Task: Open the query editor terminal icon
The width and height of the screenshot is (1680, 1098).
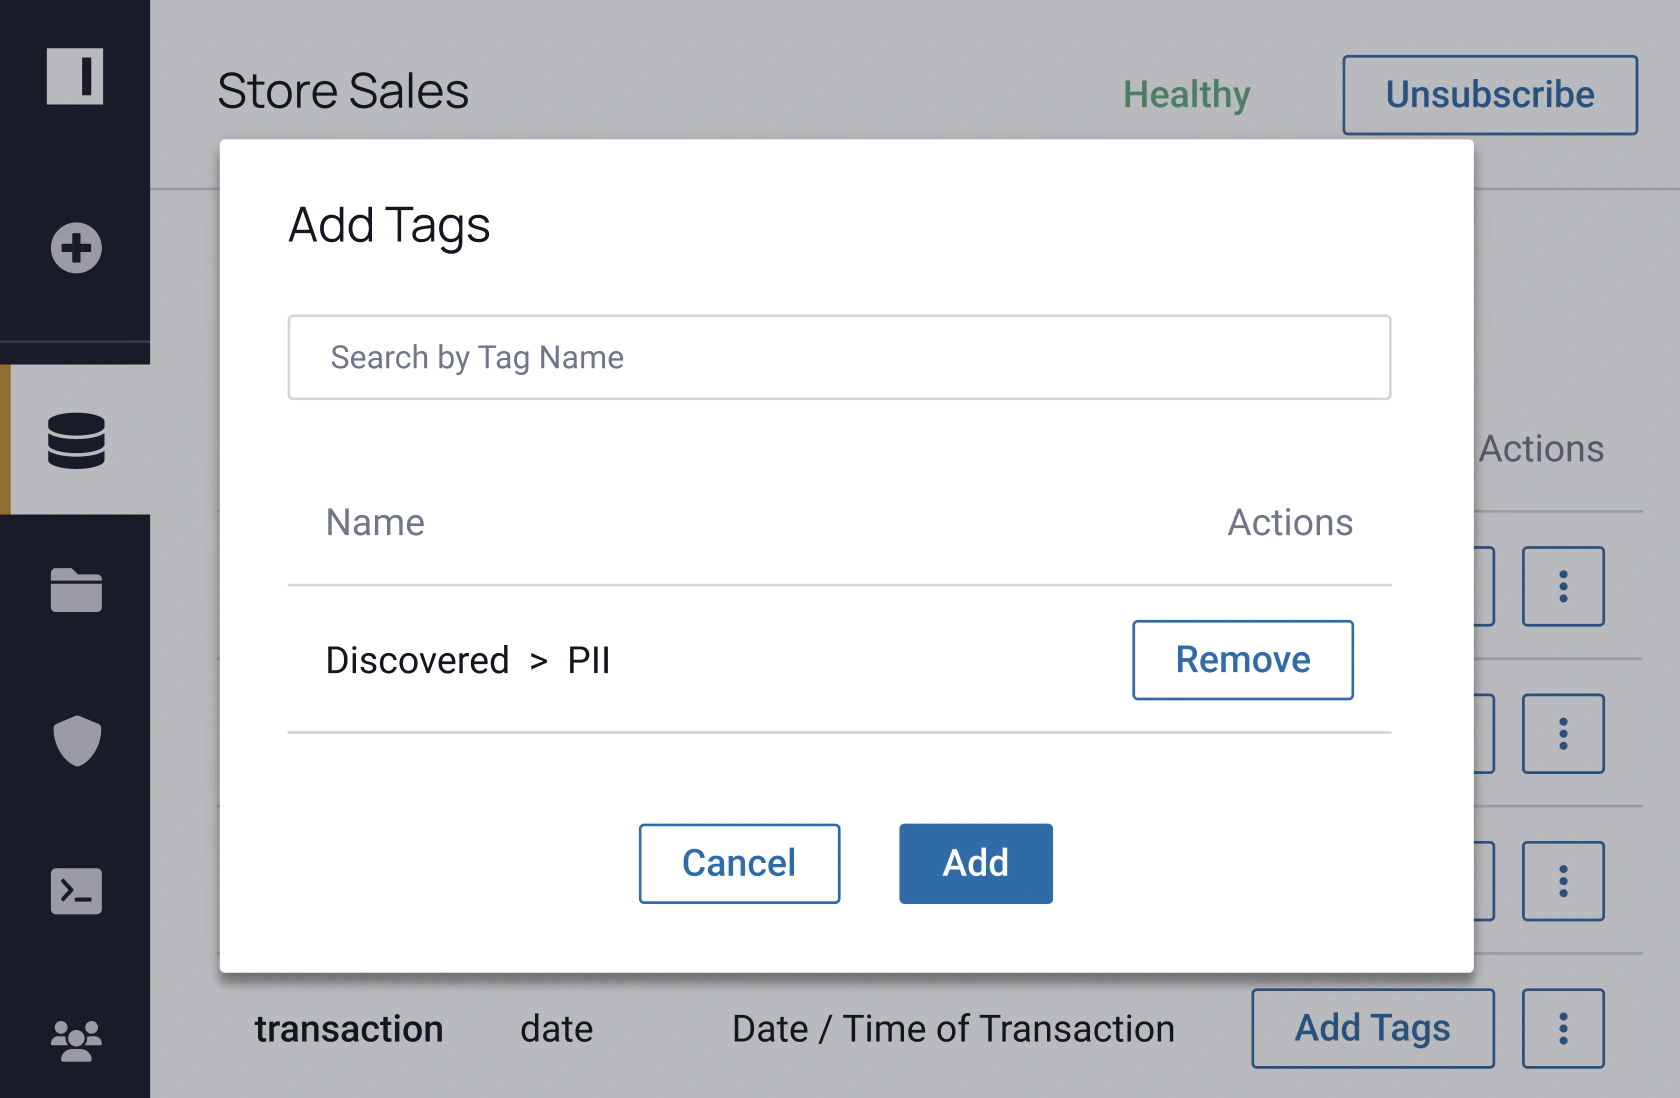Action: [x=76, y=891]
